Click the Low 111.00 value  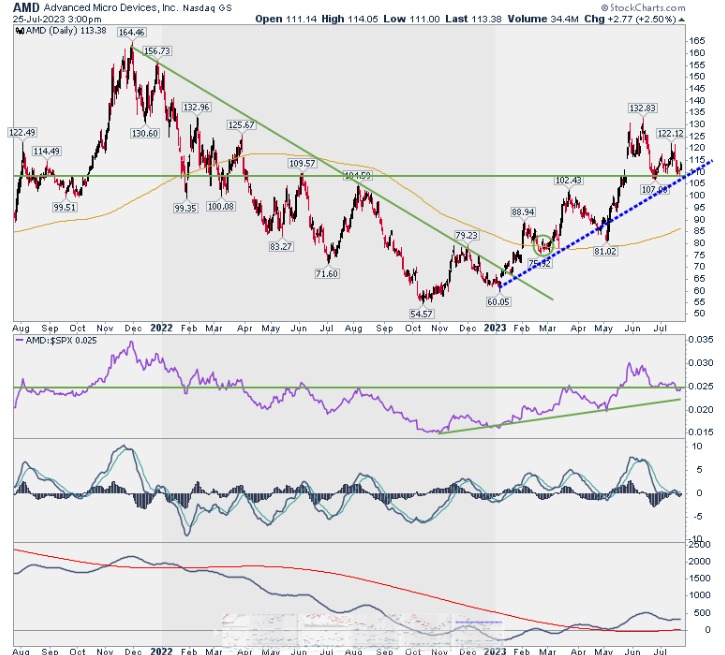[412, 19]
